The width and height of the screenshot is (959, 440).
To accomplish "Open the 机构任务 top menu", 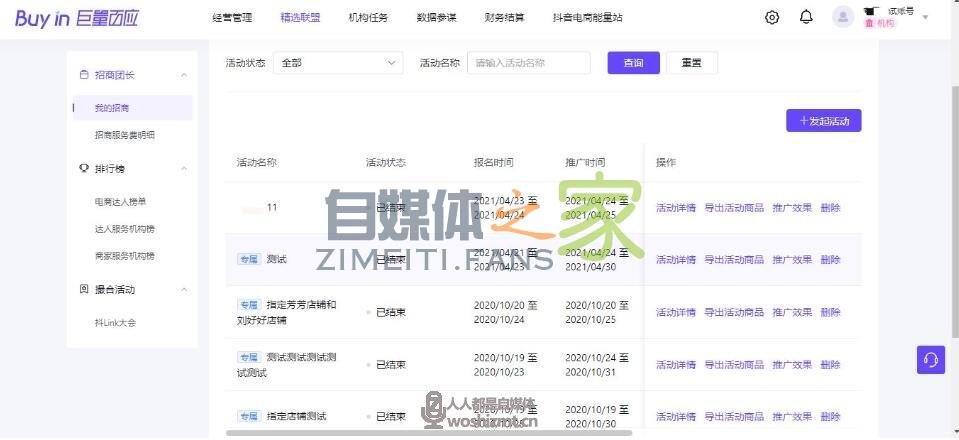I will (368, 18).
